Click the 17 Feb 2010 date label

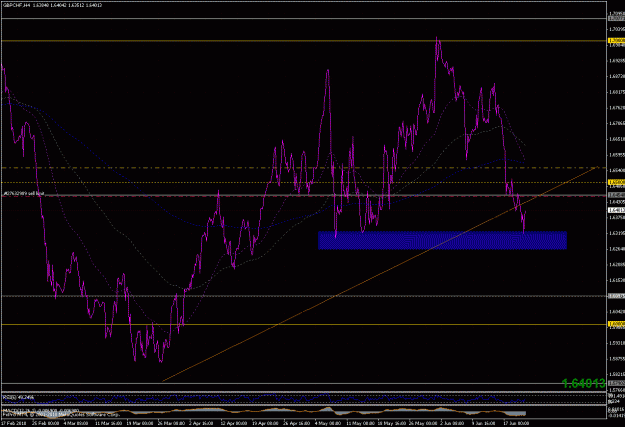tap(12, 423)
